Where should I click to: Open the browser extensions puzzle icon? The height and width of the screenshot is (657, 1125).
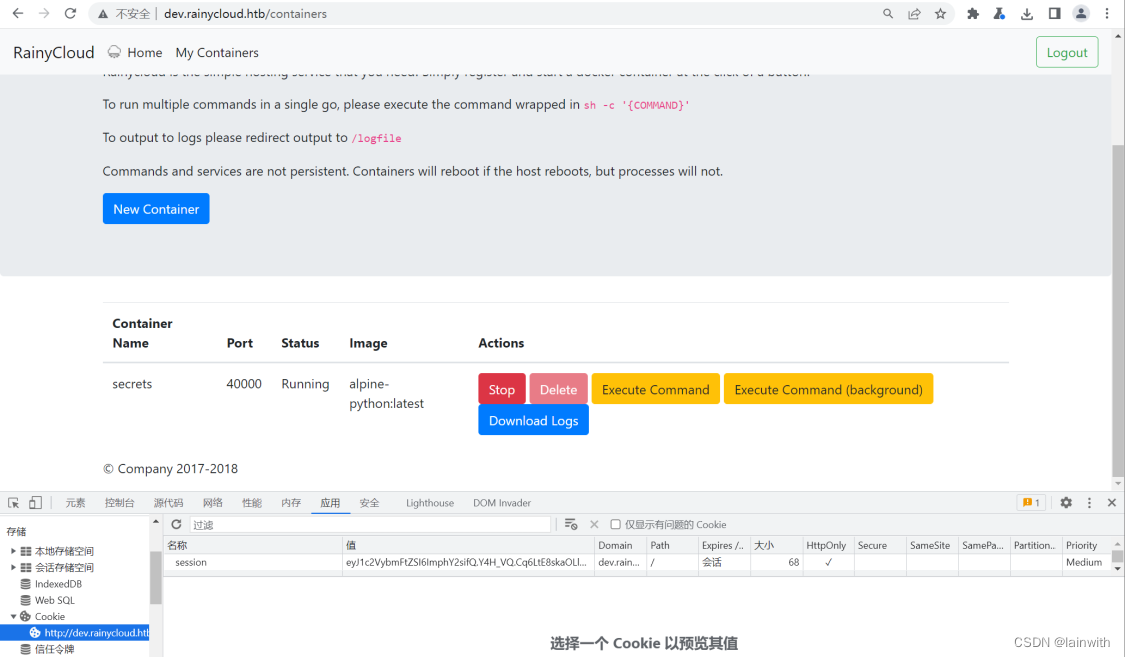973,14
